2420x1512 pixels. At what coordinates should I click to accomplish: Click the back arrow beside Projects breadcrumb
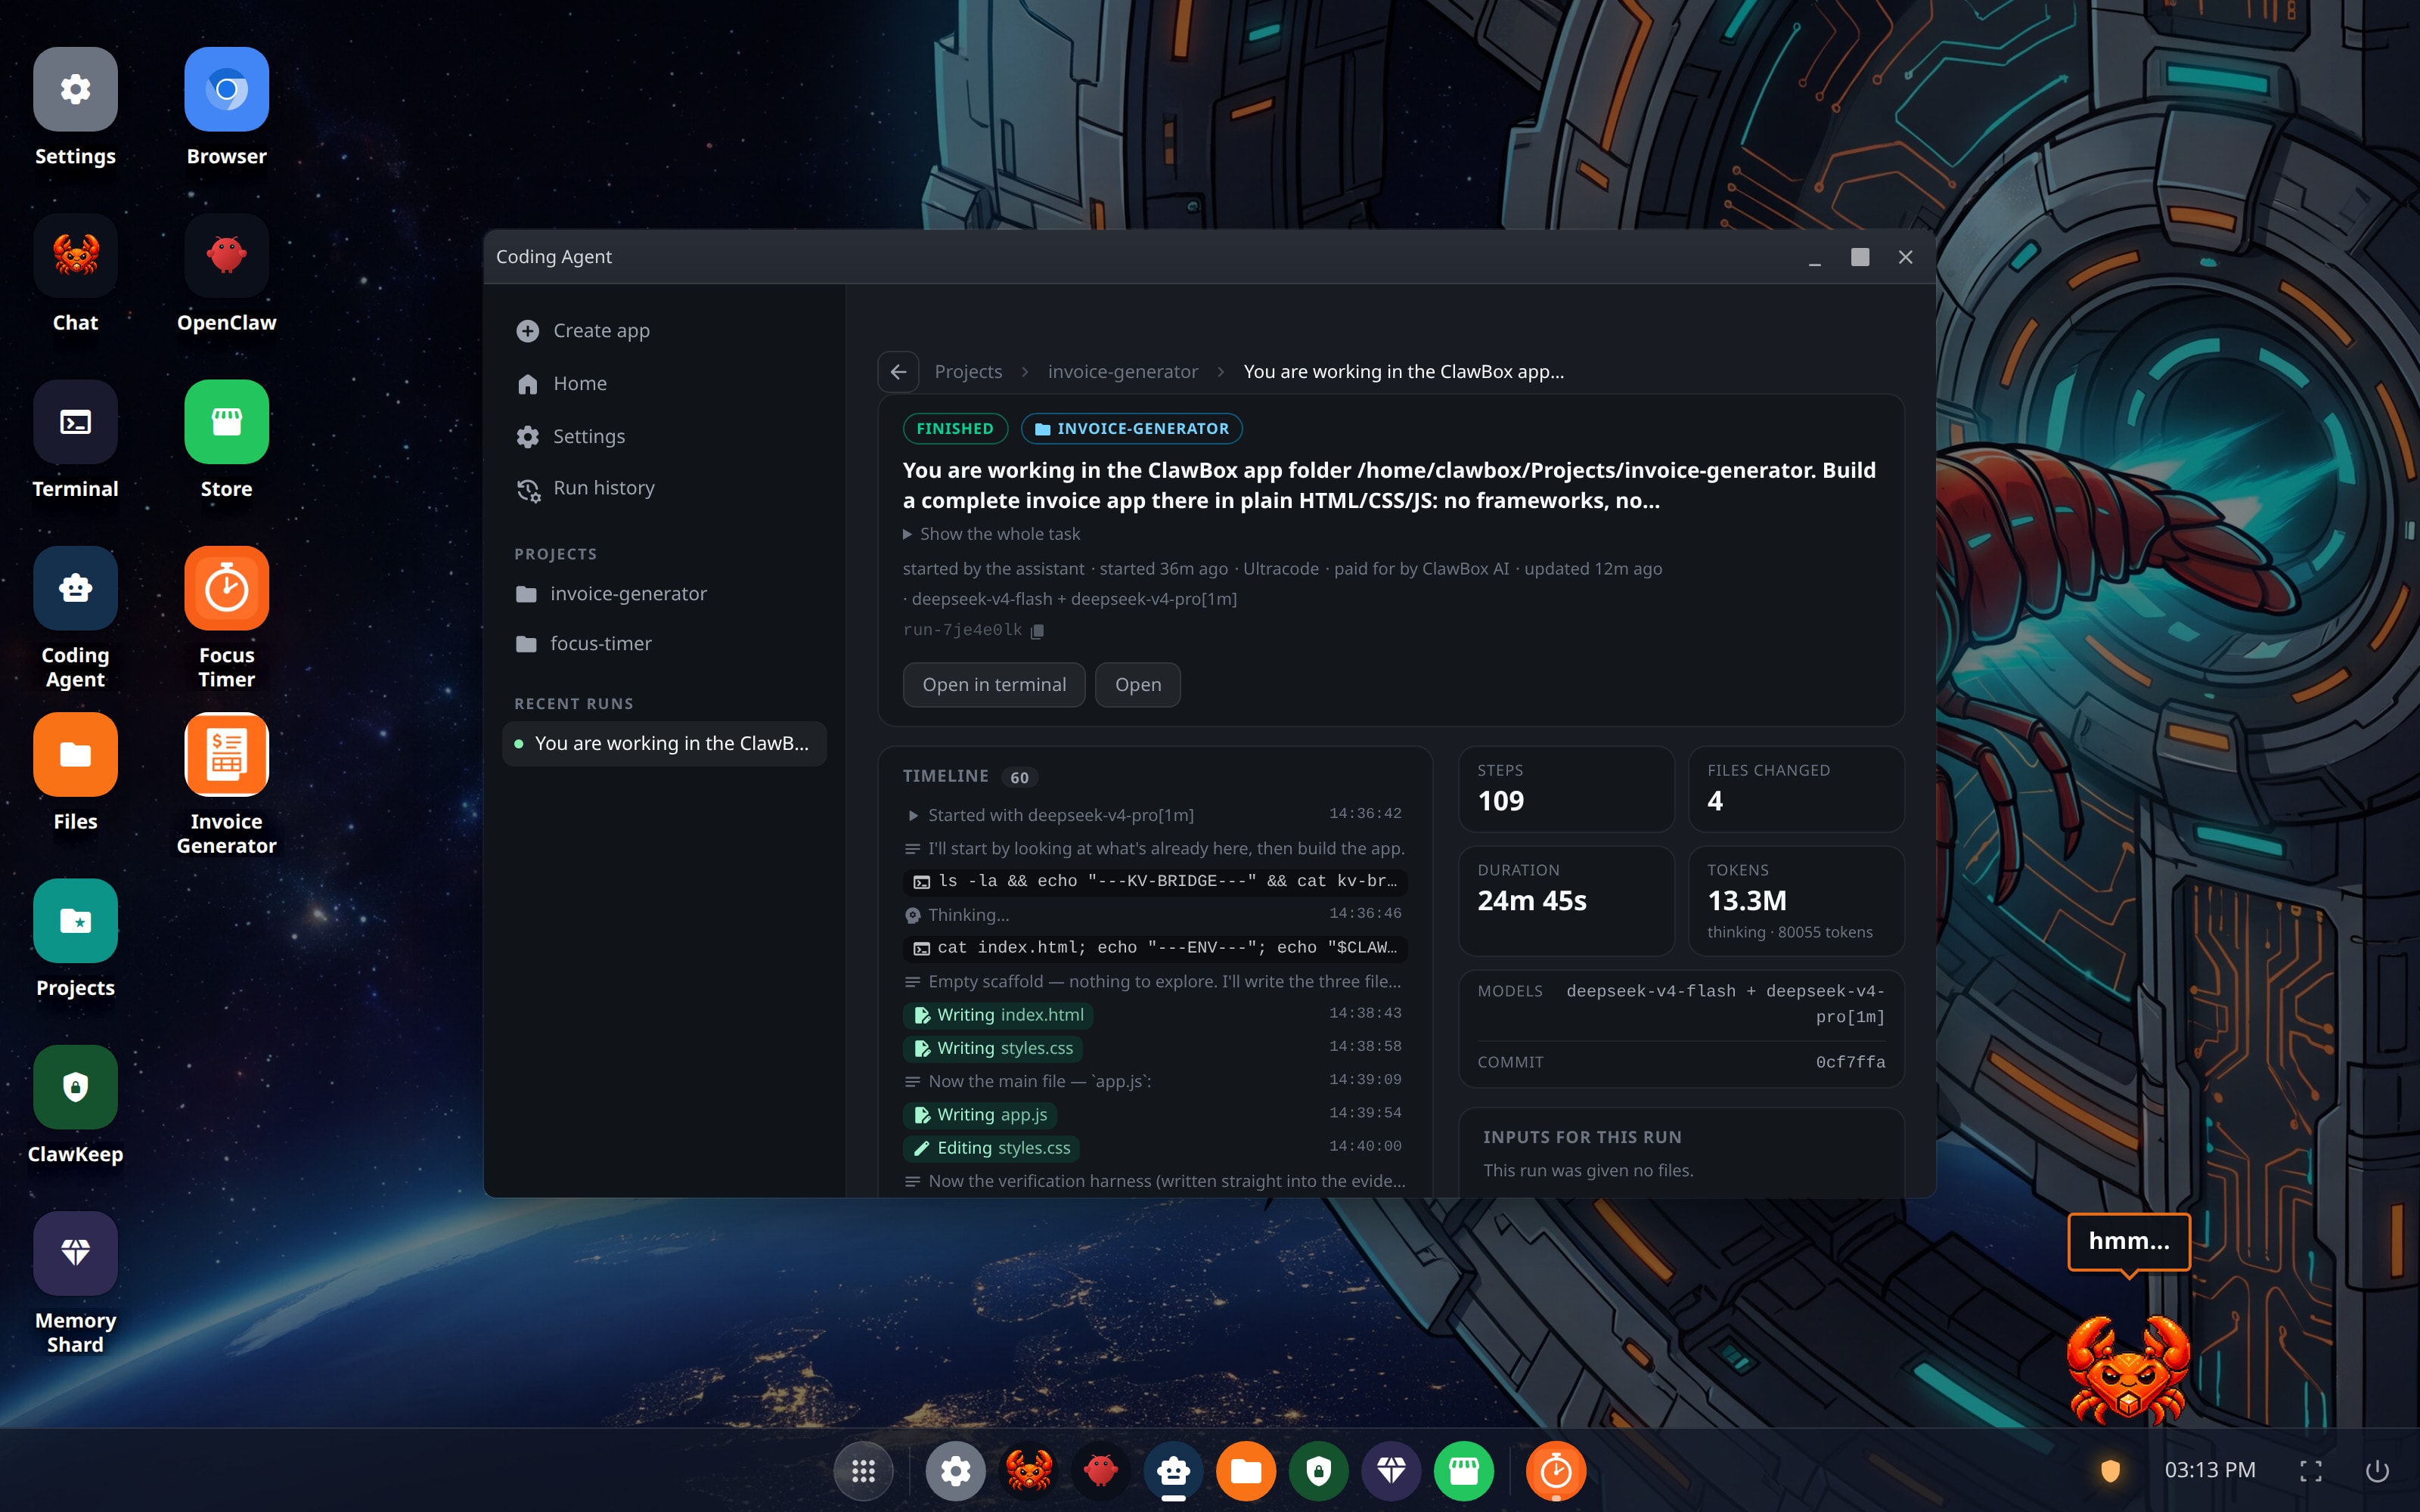[x=898, y=371]
